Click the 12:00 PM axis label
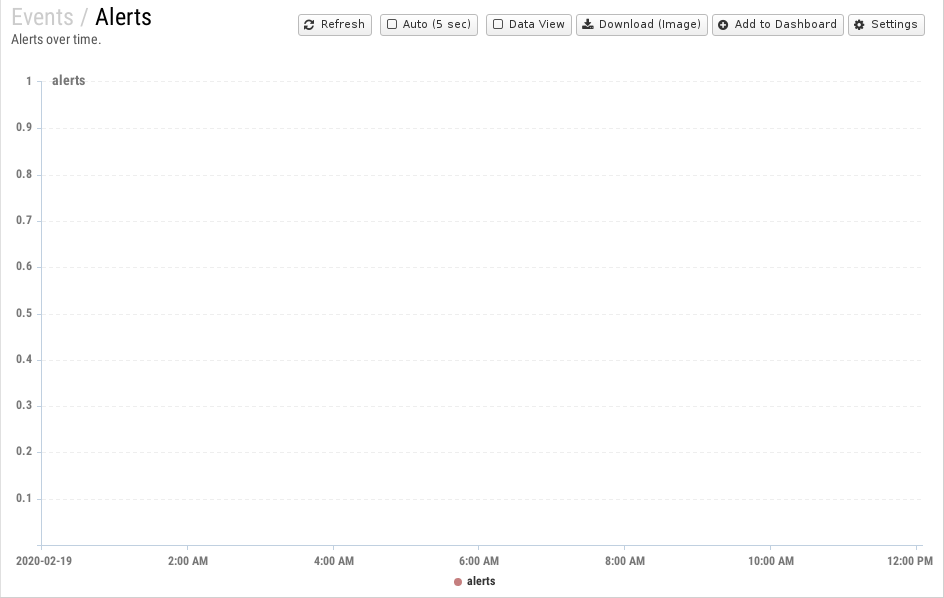The height and width of the screenshot is (598, 944). click(x=910, y=561)
